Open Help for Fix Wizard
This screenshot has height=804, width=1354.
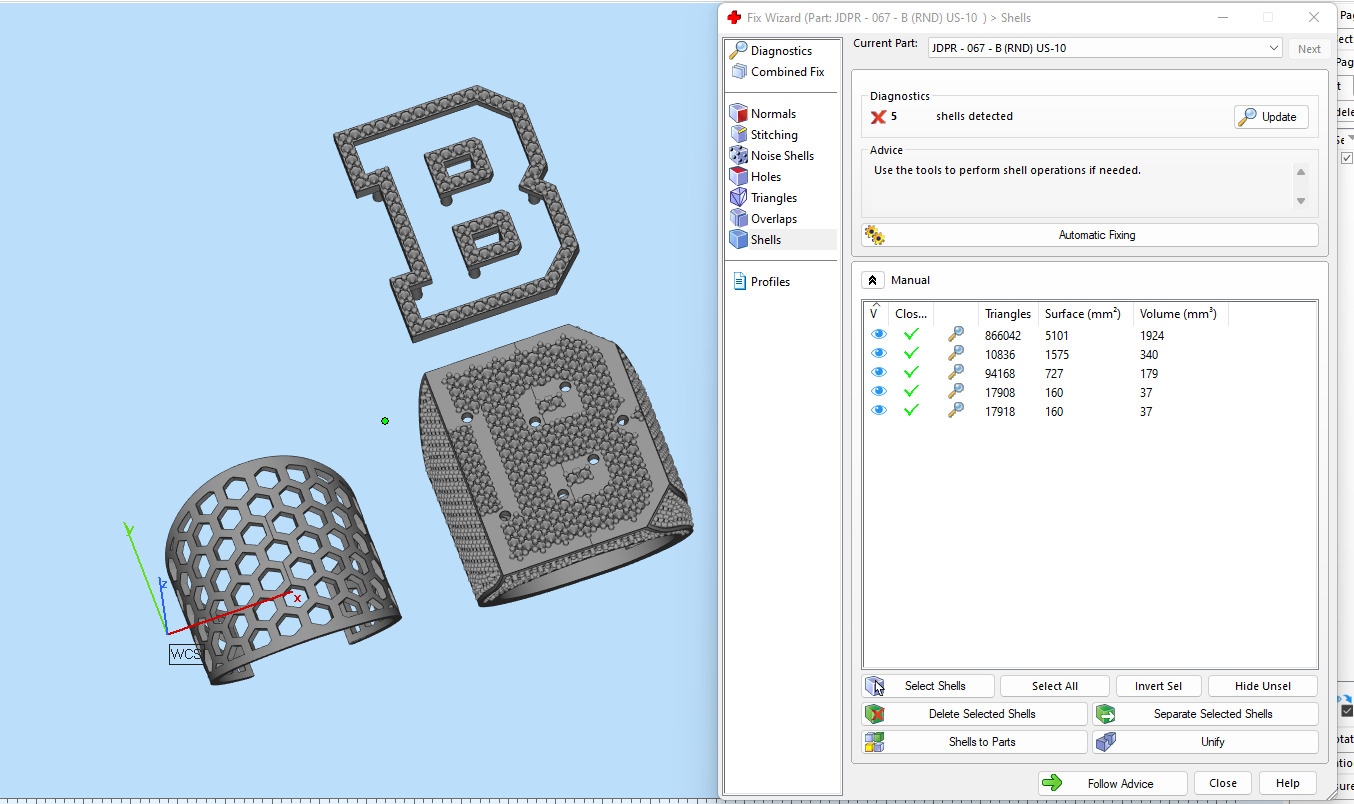pos(1288,784)
